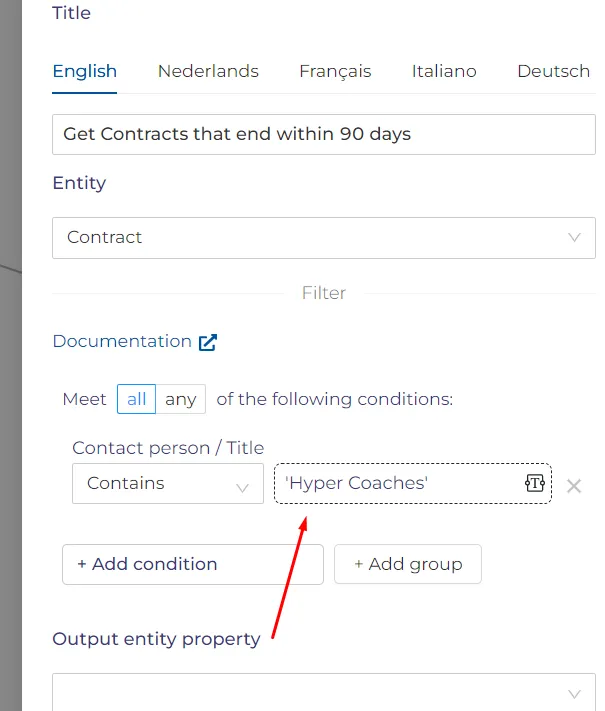
Task: Switch to the Nederlands tab
Action: [208, 72]
